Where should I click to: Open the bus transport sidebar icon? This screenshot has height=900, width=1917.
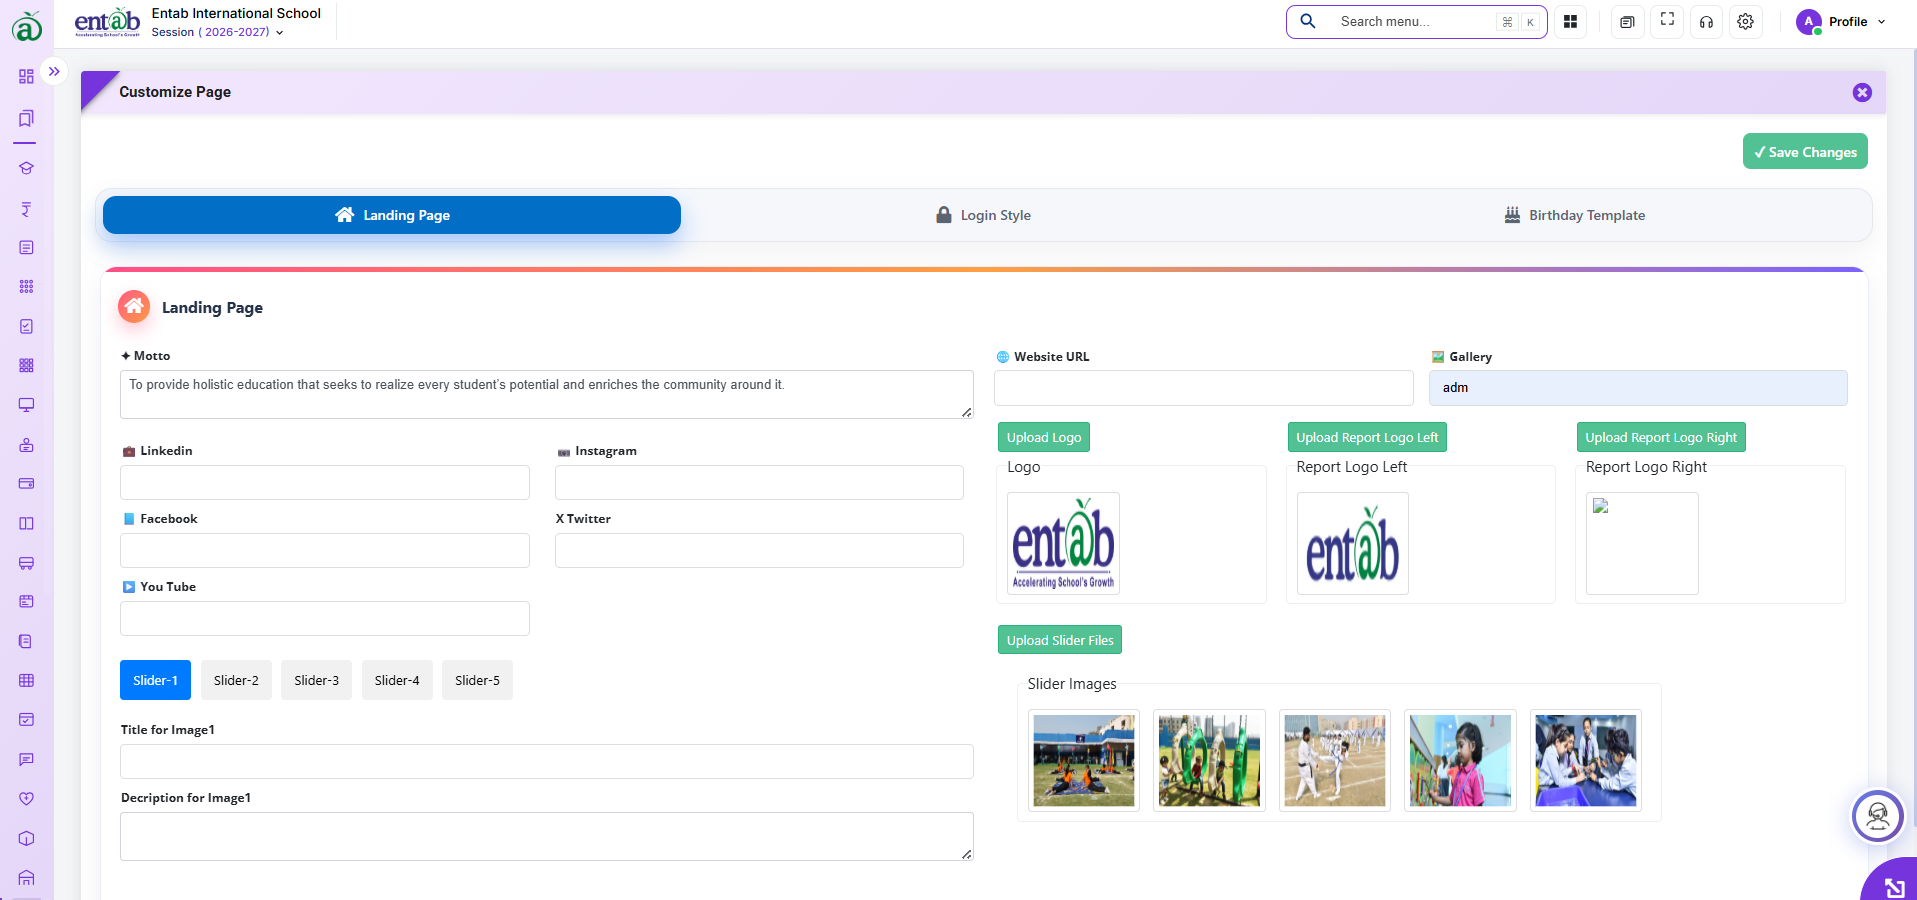[x=26, y=563]
